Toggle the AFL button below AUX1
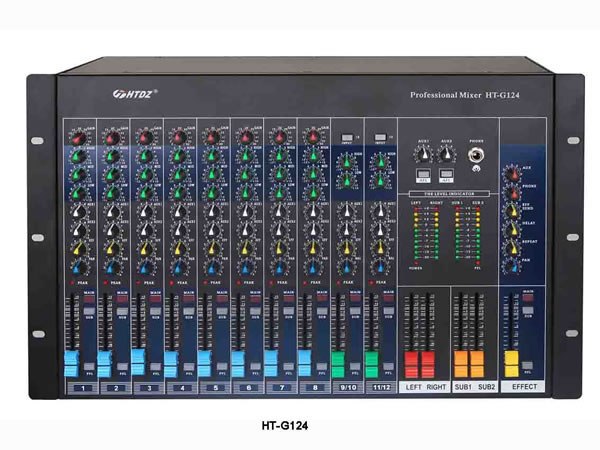 click(424, 174)
